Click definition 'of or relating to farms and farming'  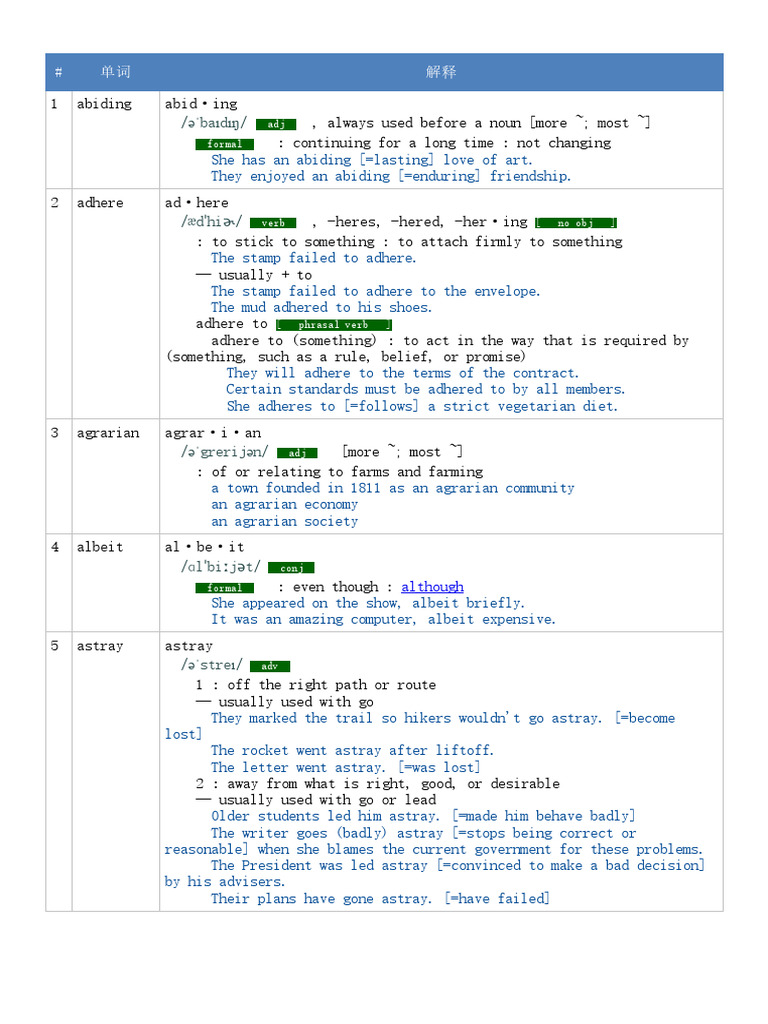tap(347, 472)
